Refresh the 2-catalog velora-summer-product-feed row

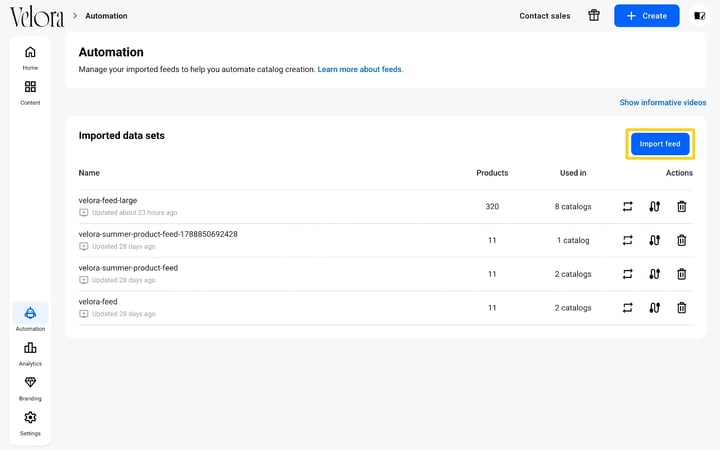tap(627, 274)
